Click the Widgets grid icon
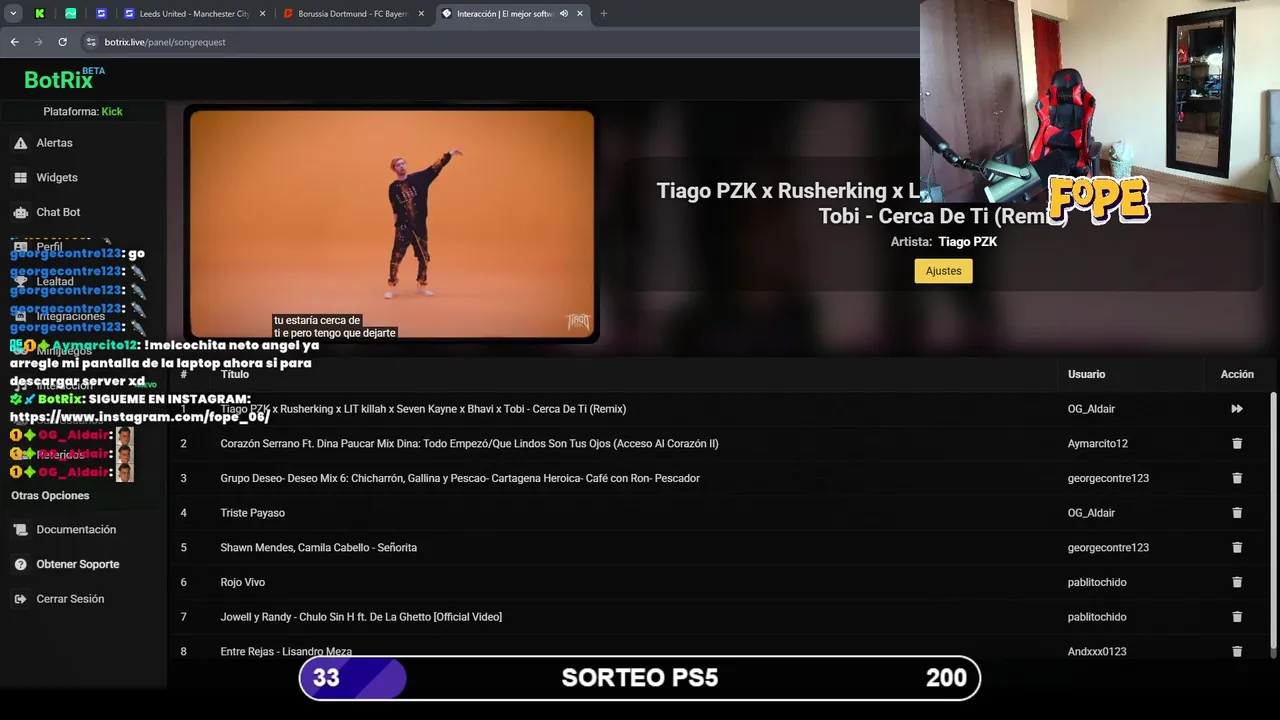This screenshot has width=1280, height=720. [x=20, y=178]
